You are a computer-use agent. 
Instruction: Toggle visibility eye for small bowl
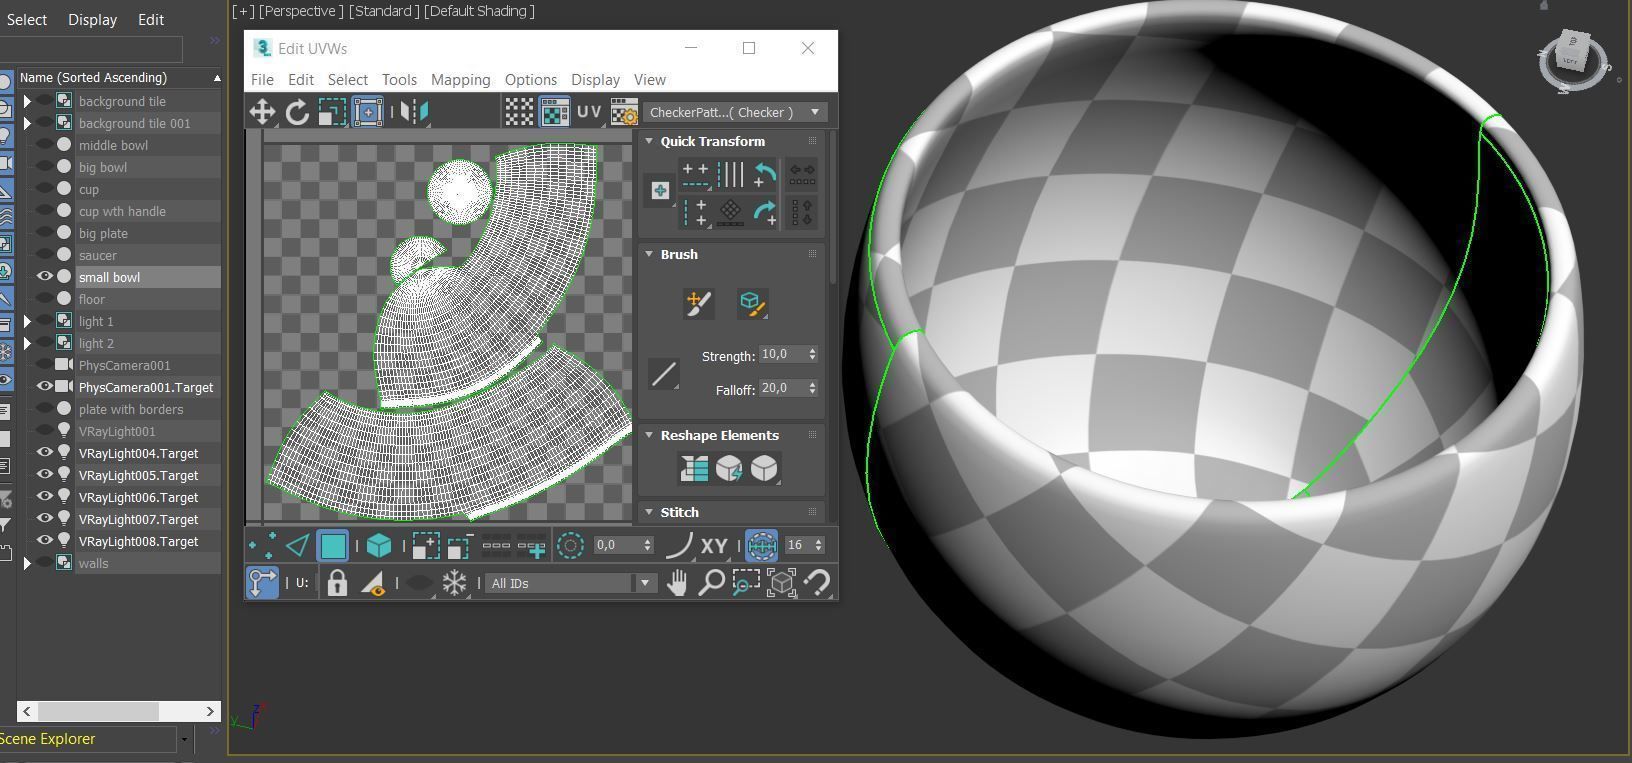point(45,277)
